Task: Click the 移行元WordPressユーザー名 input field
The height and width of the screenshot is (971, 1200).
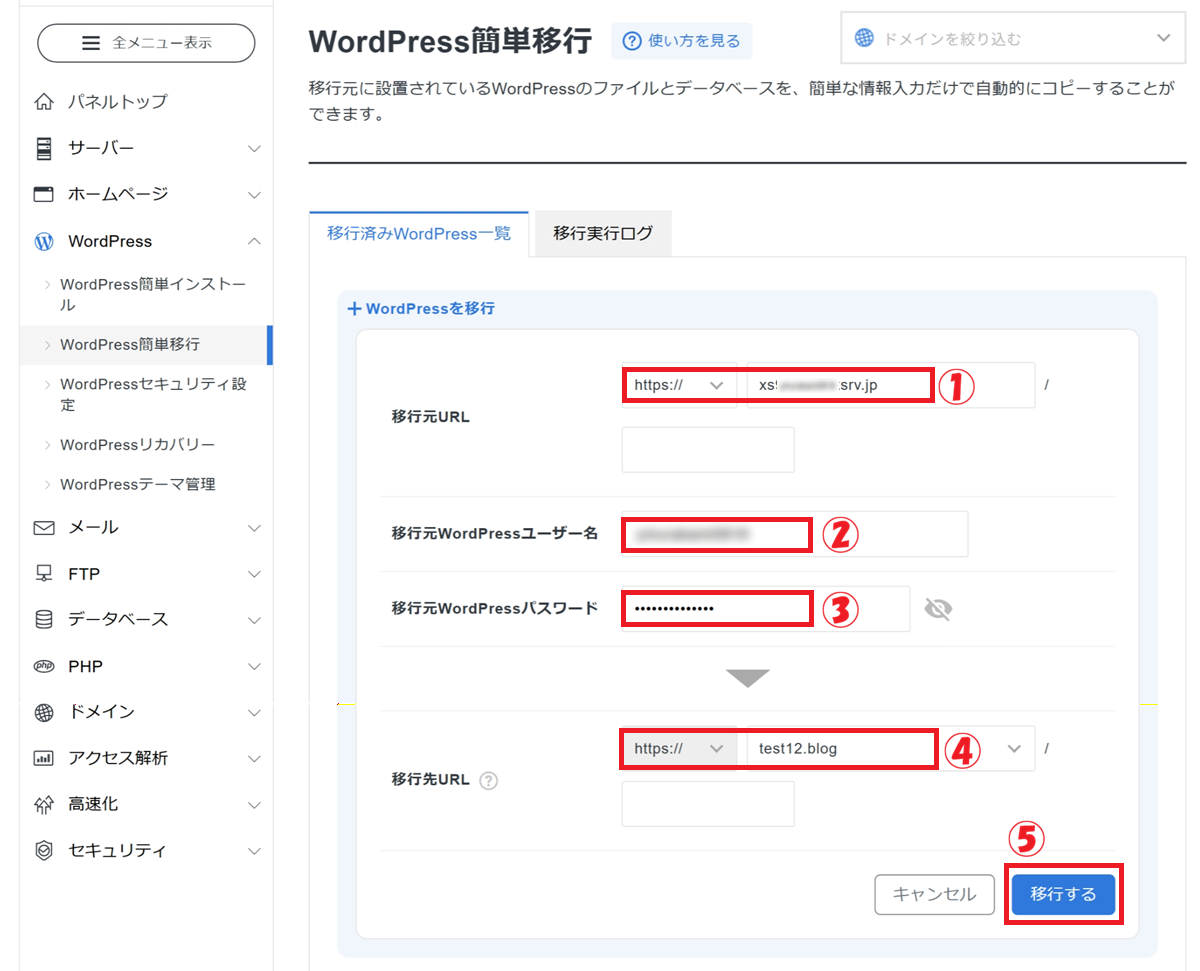Action: tap(793, 534)
